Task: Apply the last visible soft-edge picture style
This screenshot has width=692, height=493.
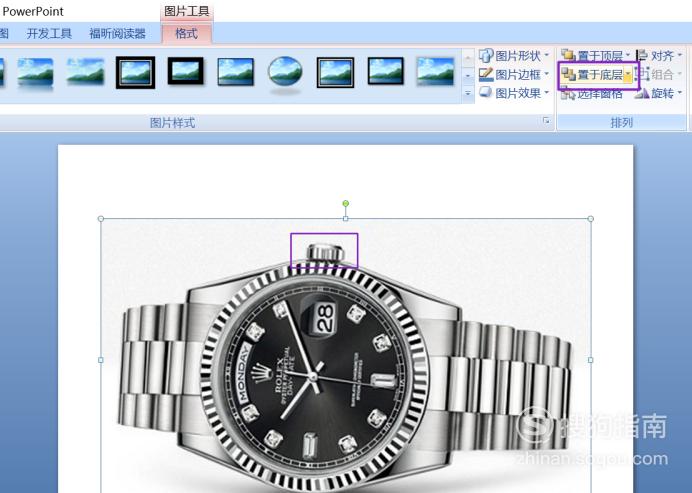Action: 435,71
